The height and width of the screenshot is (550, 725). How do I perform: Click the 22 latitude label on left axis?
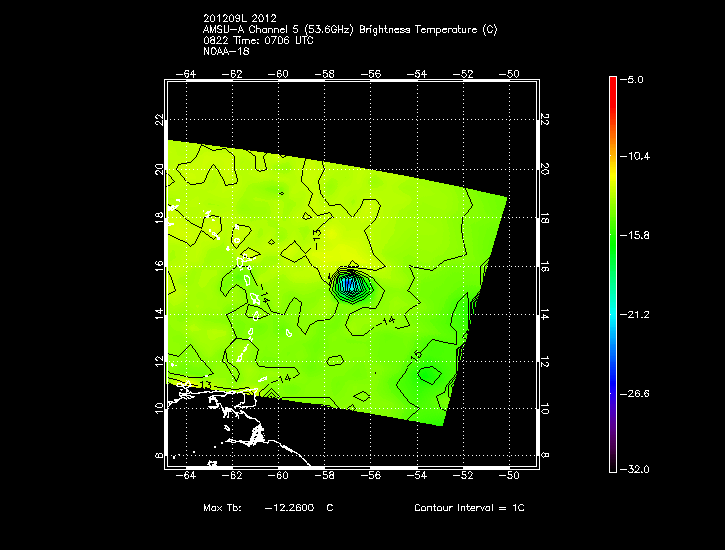[159, 118]
